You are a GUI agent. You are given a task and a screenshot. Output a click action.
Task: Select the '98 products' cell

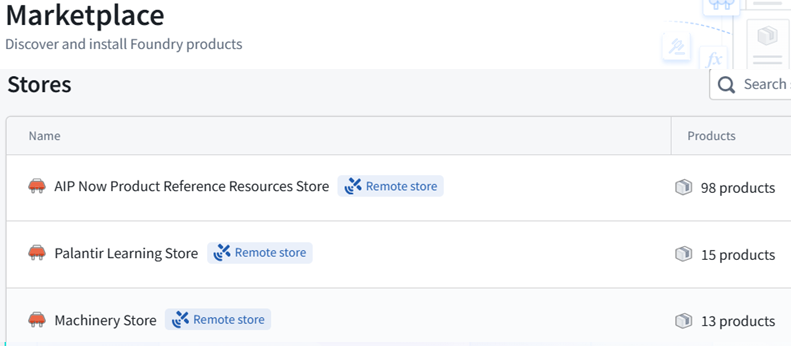[x=731, y=188]
